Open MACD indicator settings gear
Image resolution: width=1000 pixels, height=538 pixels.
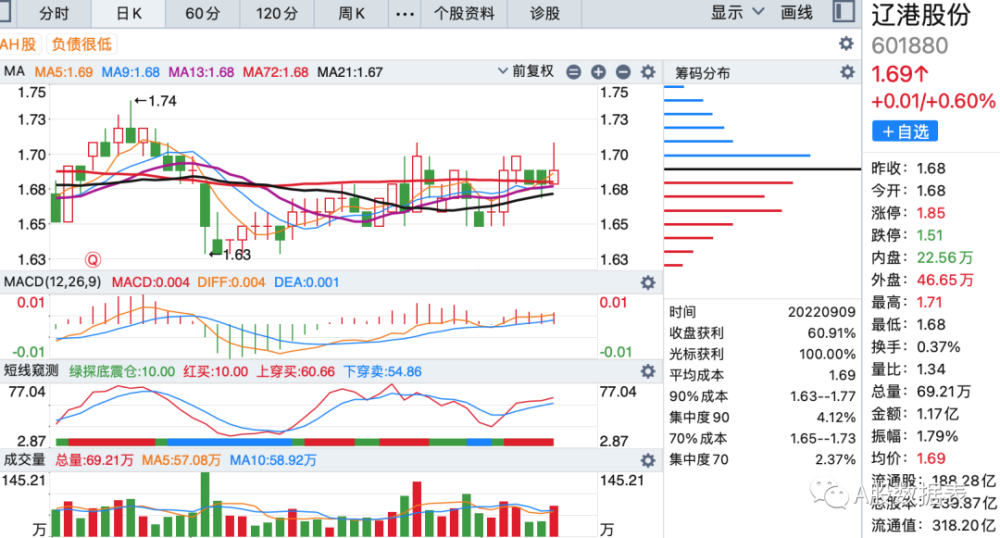(x=648, y=282)
